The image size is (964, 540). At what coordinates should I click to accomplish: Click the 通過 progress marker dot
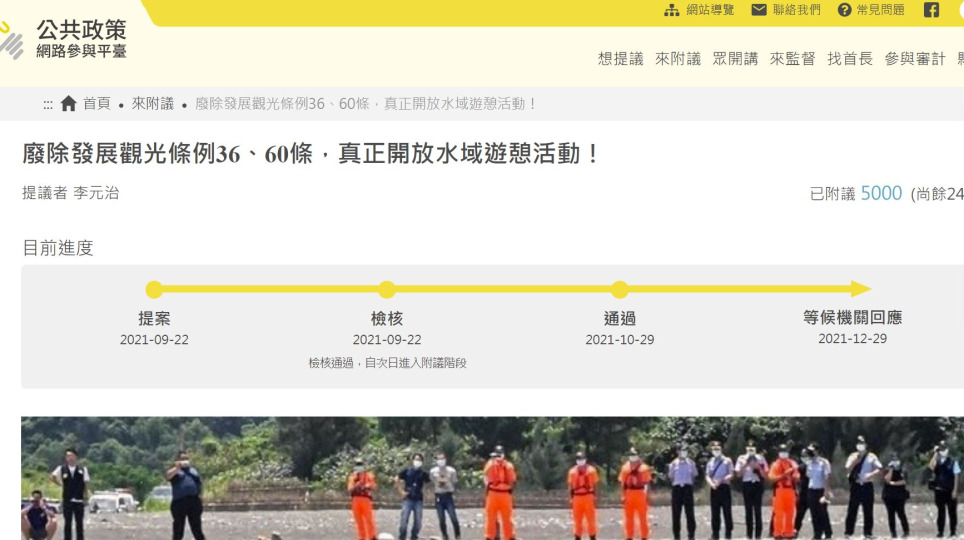point(620,289)
